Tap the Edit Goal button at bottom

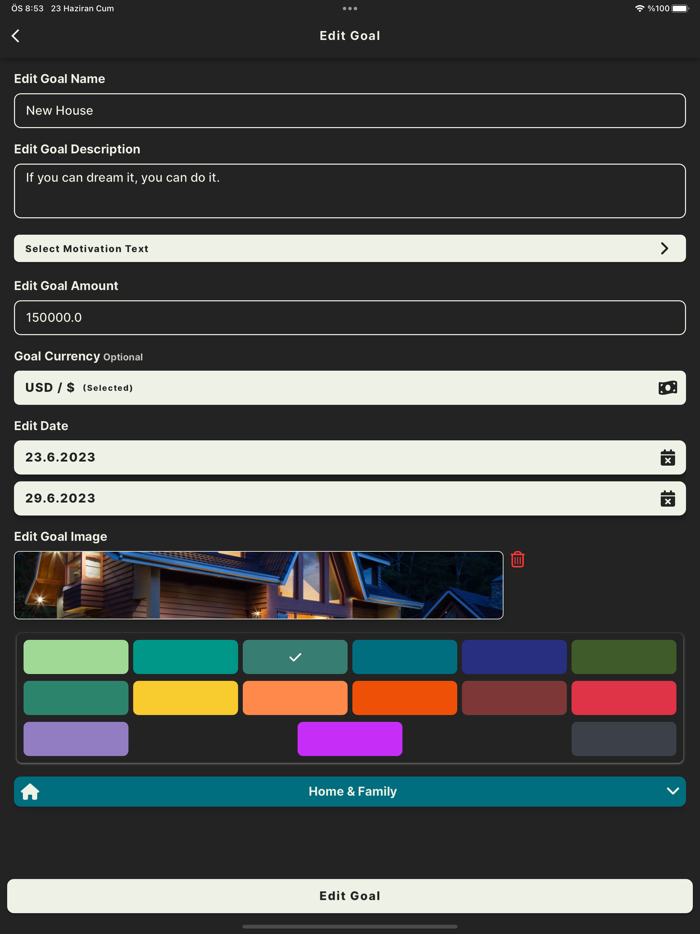(x=350, y=896)
